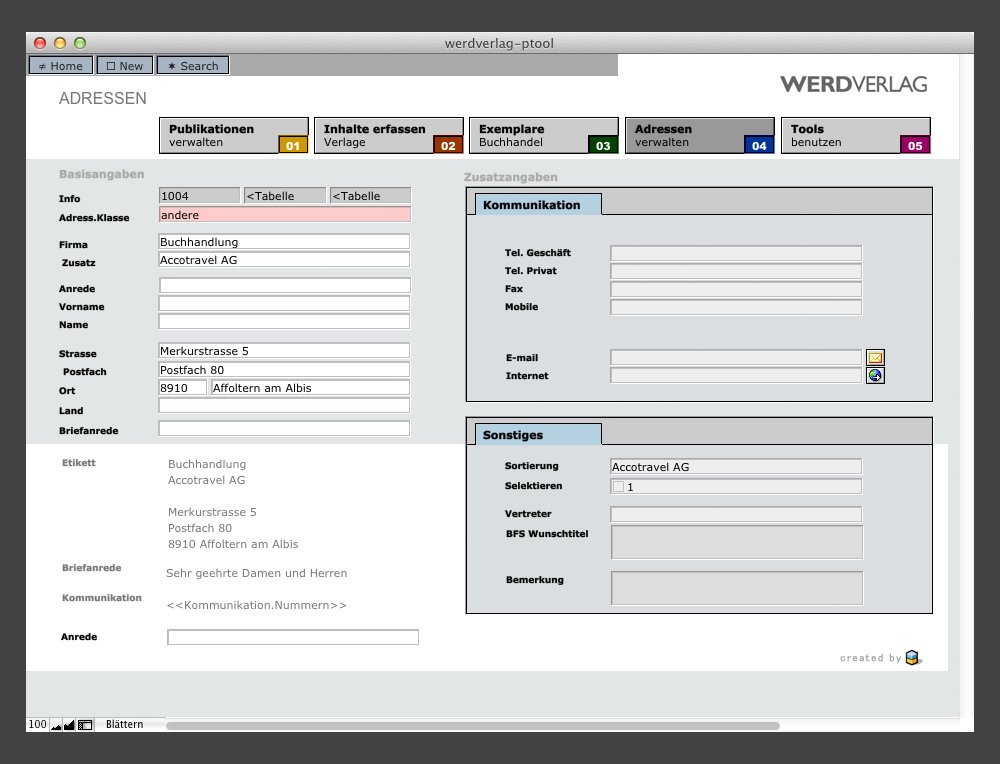Click the yellow 01 Publikationen badge

[x=293, y=146]
